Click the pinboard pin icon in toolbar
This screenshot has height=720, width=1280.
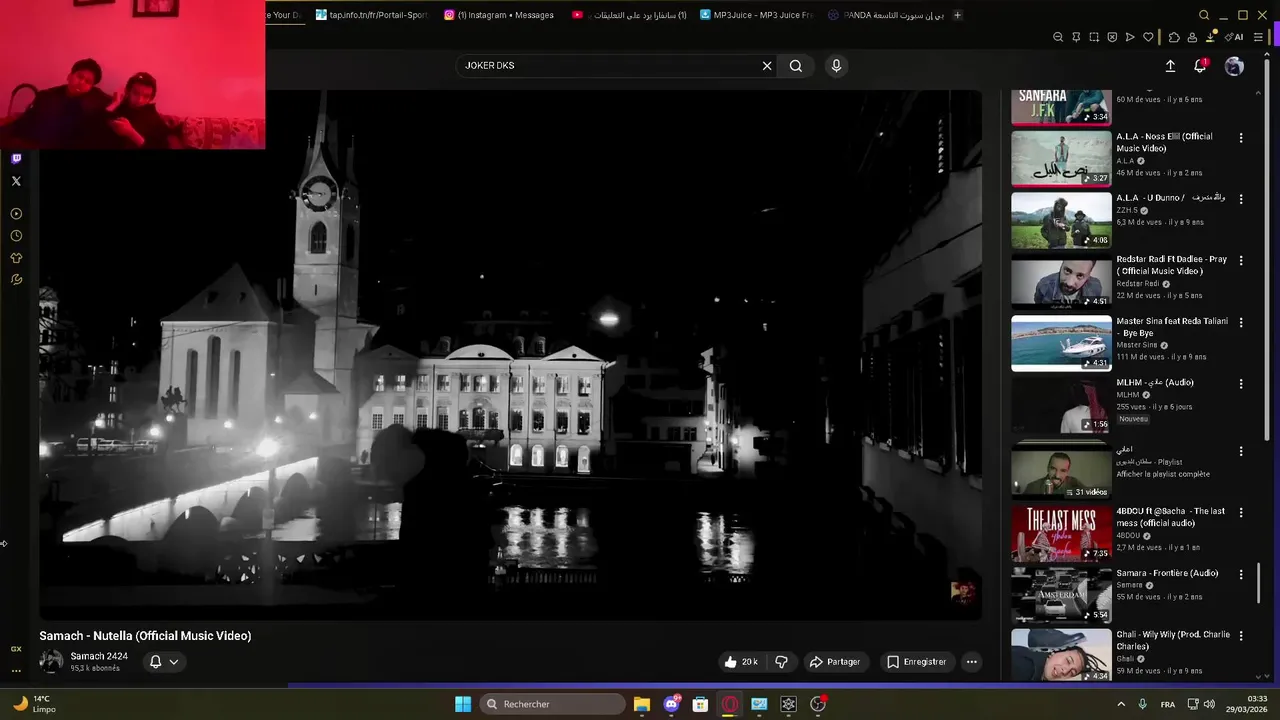click(x=1076, y=37)
